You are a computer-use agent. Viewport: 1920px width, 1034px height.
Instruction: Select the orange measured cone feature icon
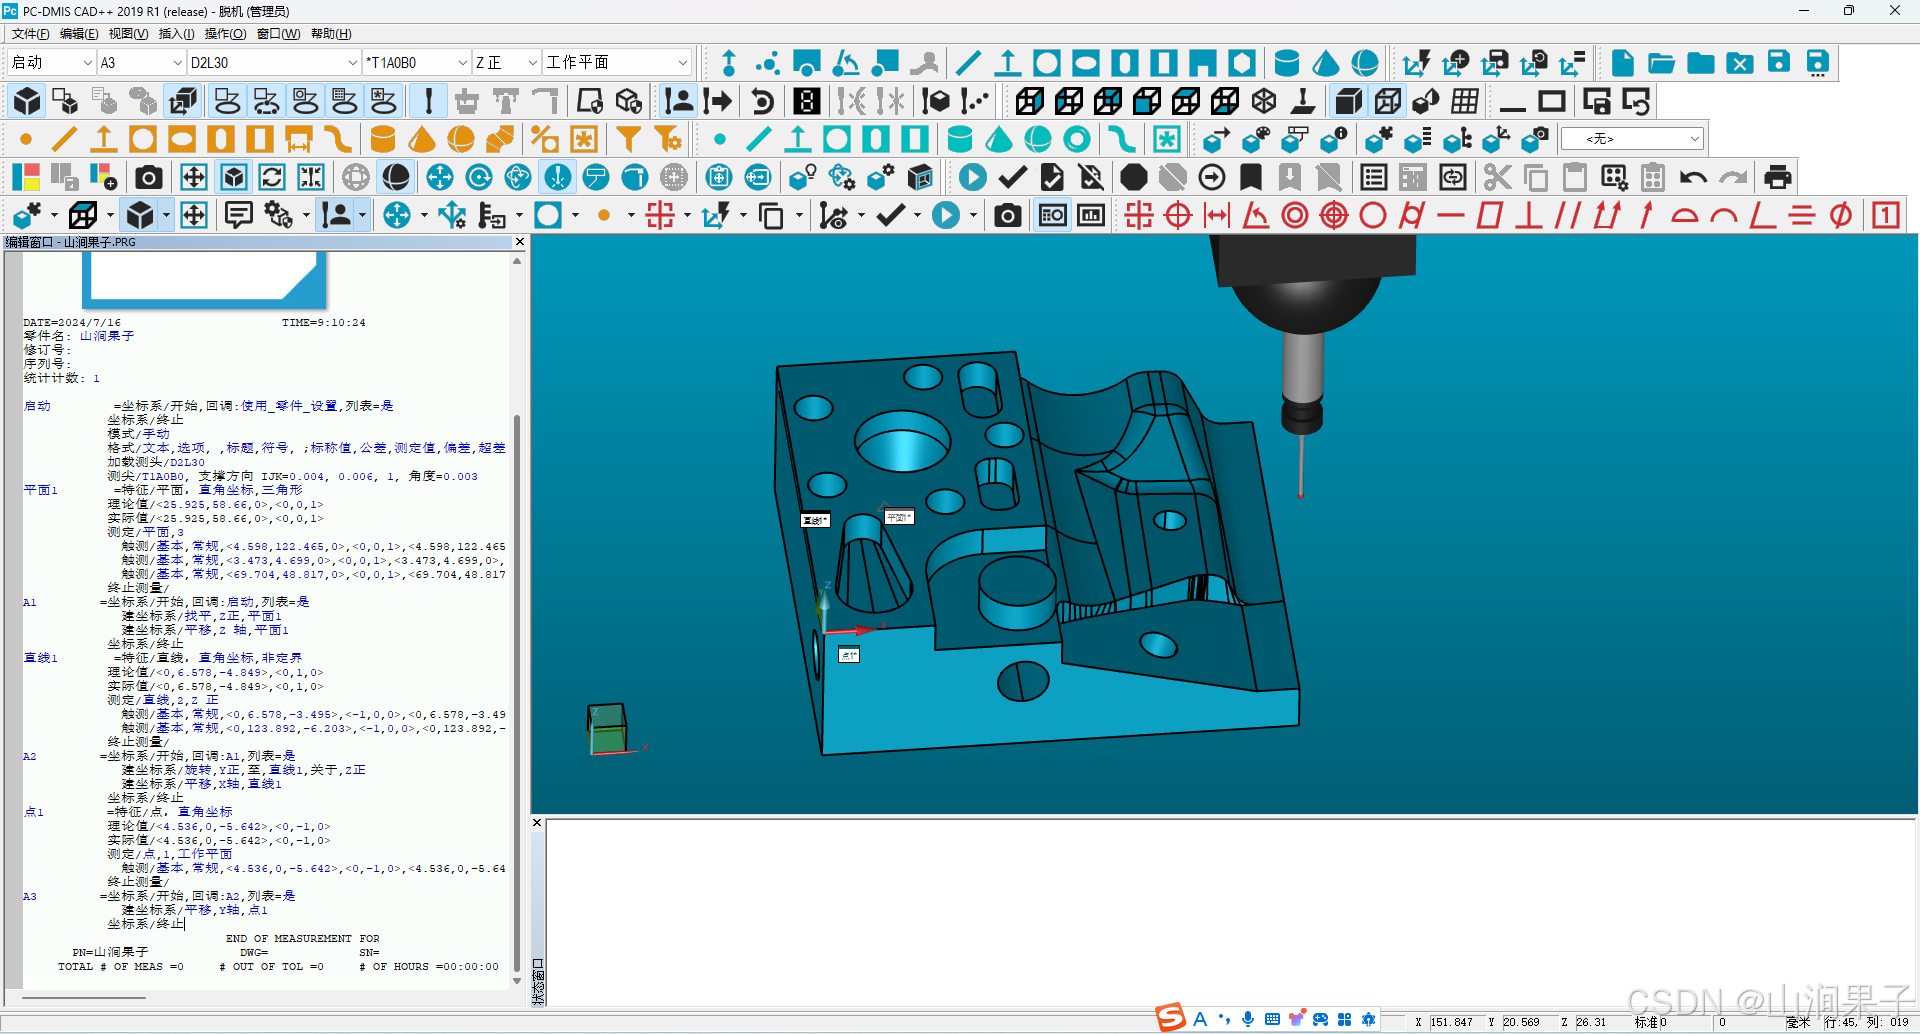click(x=422, y=139)
